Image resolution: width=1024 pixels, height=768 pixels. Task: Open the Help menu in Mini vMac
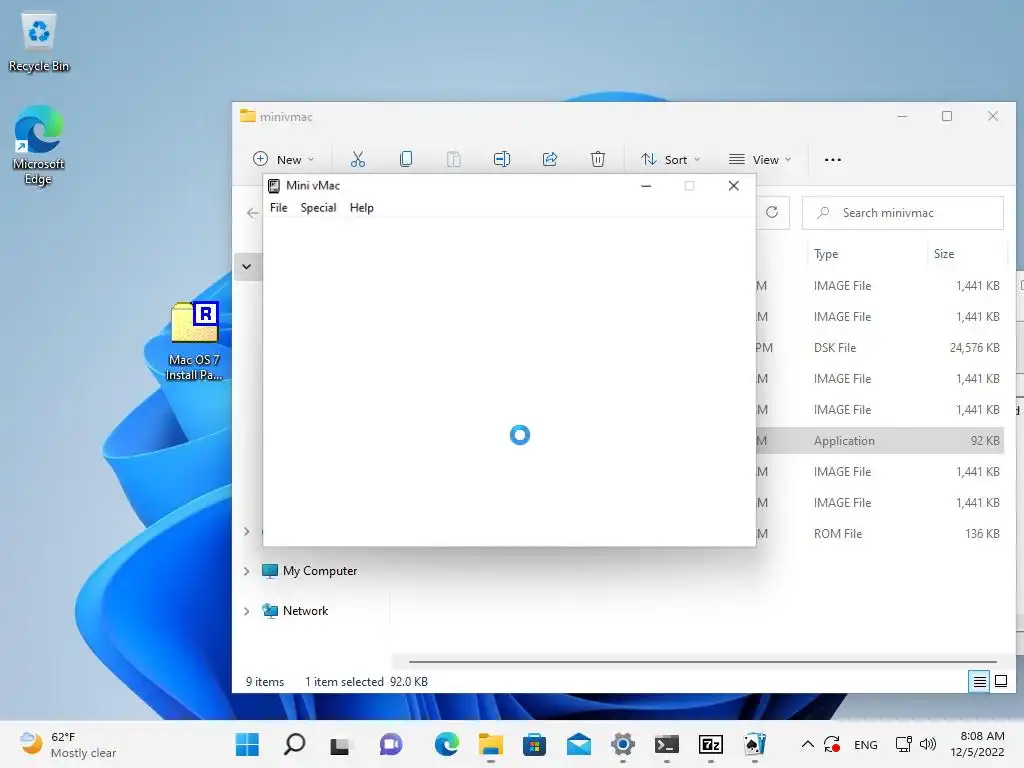361,208
